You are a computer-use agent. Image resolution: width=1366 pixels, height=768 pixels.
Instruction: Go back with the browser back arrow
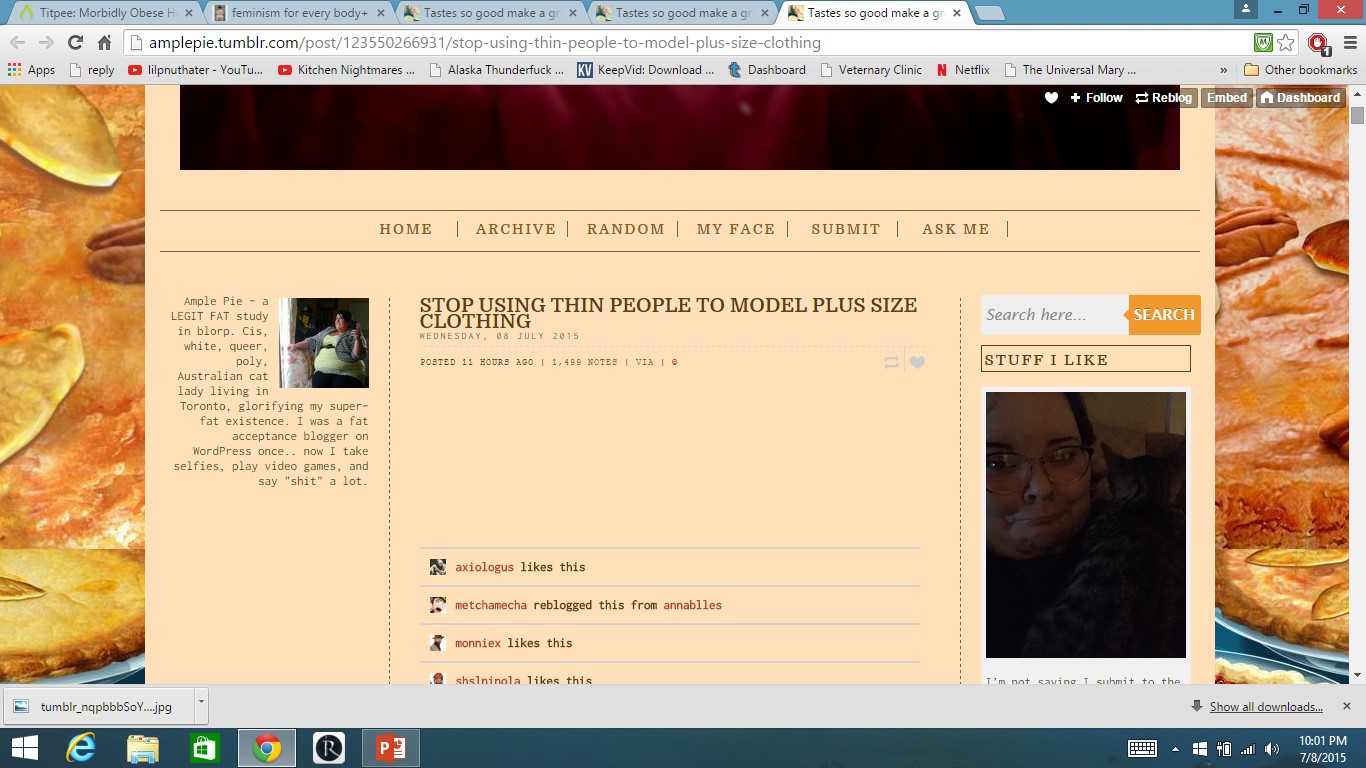tap(17, 43)
